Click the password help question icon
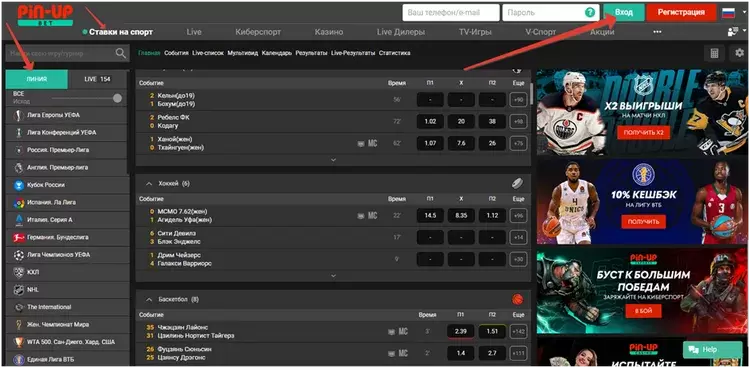 coord(590,12)
